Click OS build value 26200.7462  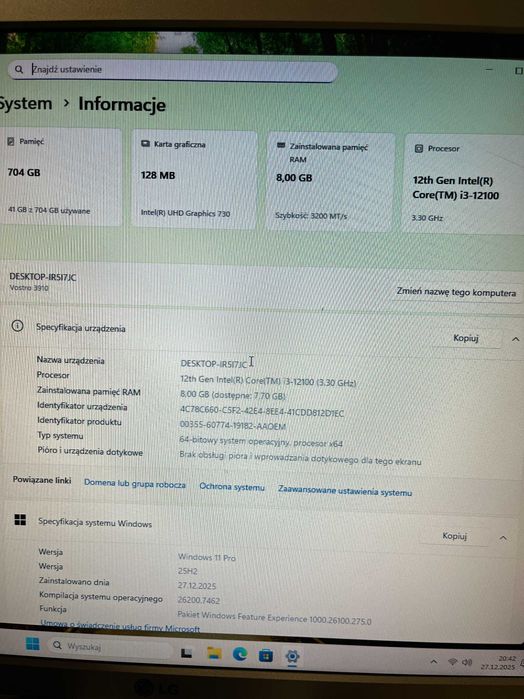(x=199, y=600)
